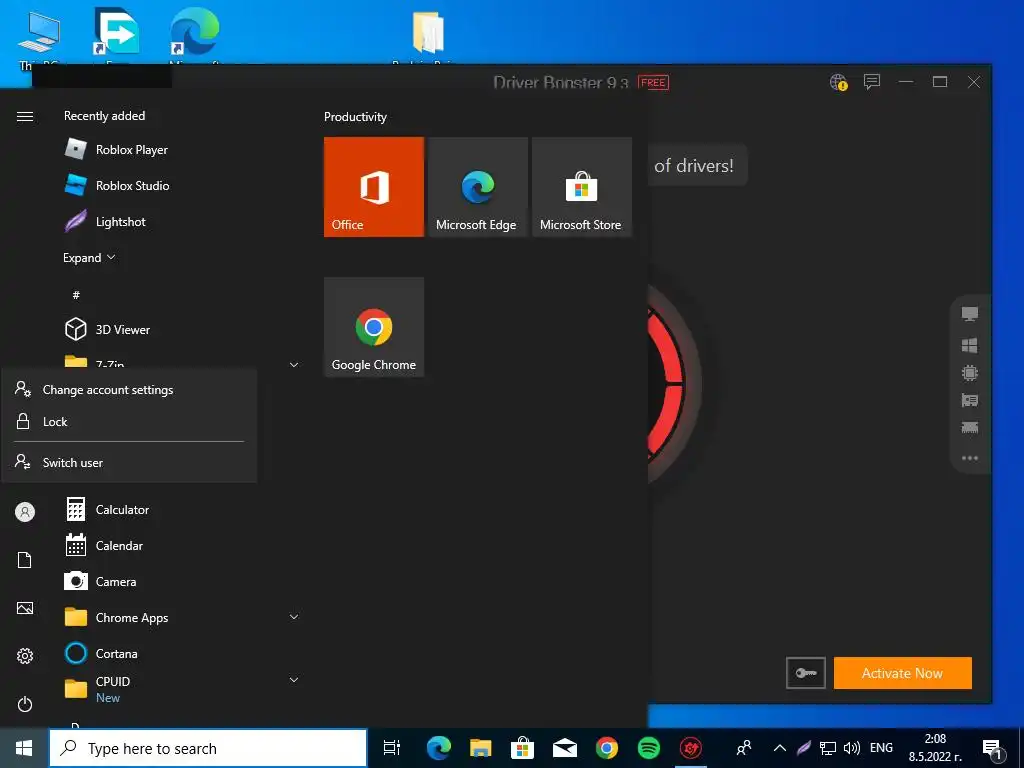Open network status tray icon
The width and height of the screenshot is (1024, 768).
828,748
